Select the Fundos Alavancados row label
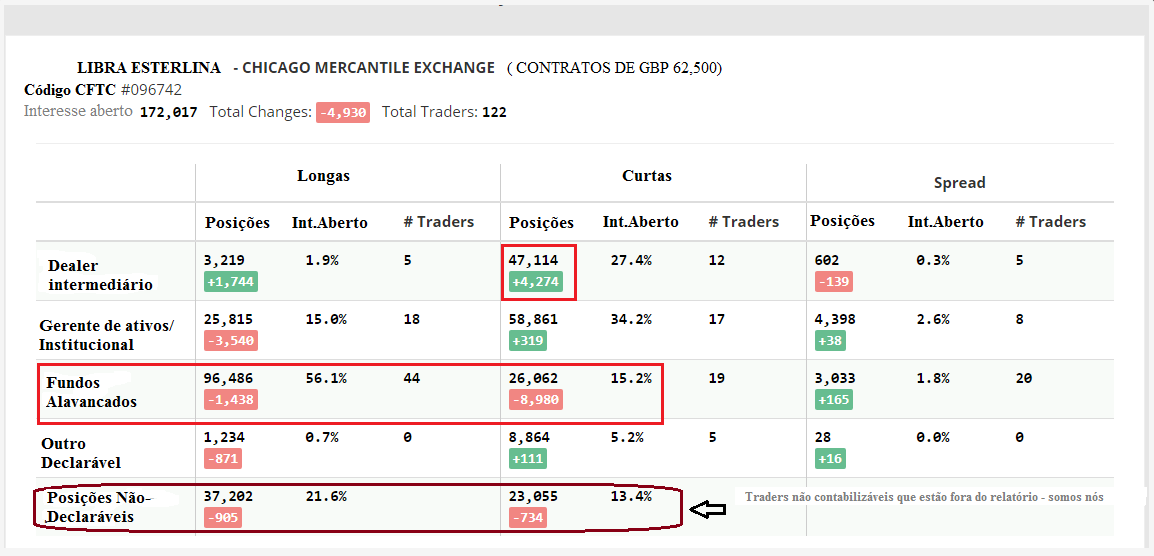 tap(91, 392)
